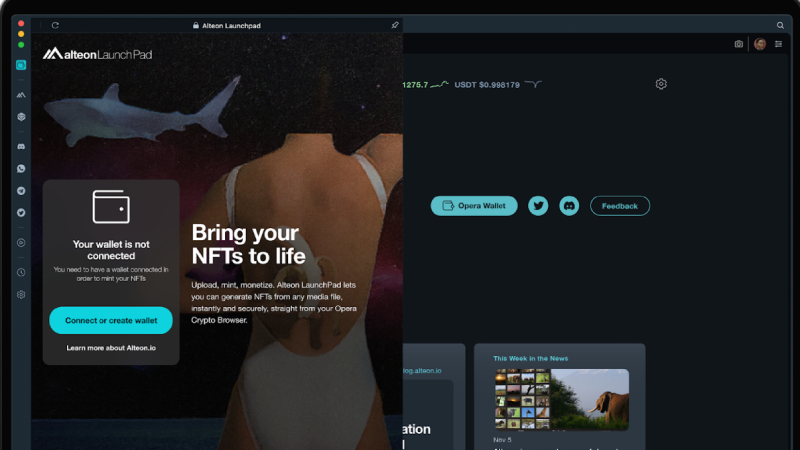The width and height of the screenshot is (800, 450).
Task: Click the elephant news thumbnail
Action: tap(562, 399)
